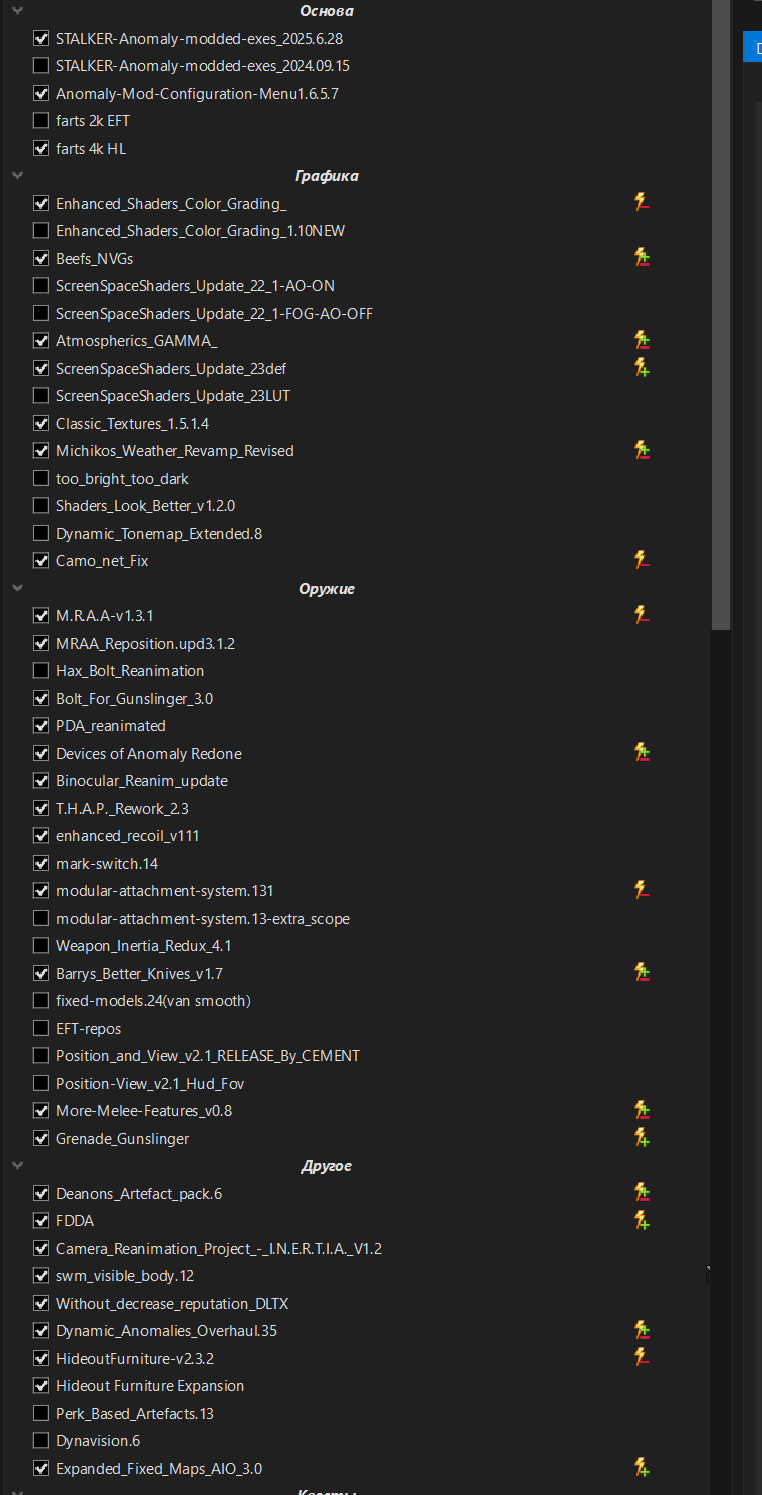The width and height of the screenshot is (762, 1495).
Task: Click conflict flag icon for Enhanced_Shaders_Color_Grading_
Action: 642,203
